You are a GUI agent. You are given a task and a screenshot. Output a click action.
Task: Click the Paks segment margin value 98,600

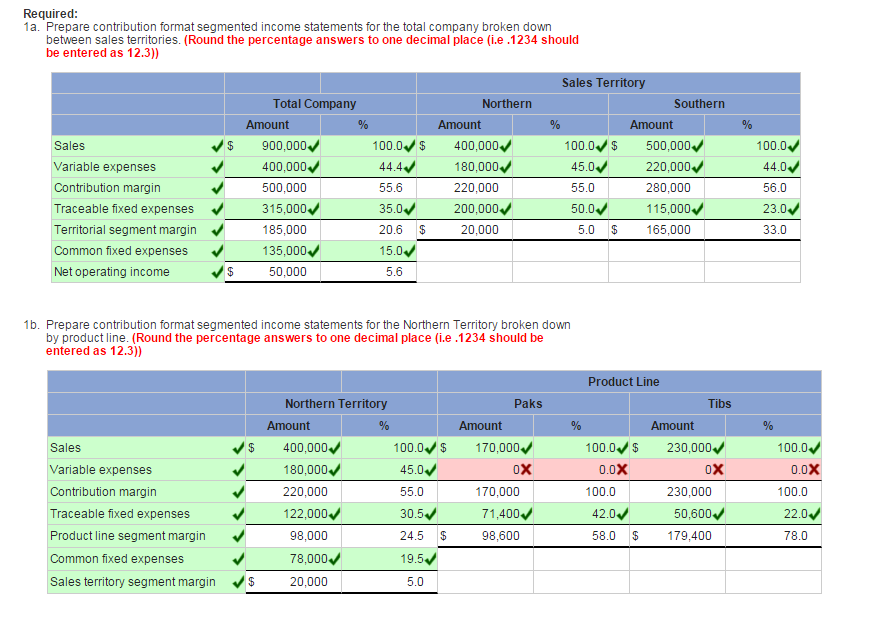[x=501, y=536]
